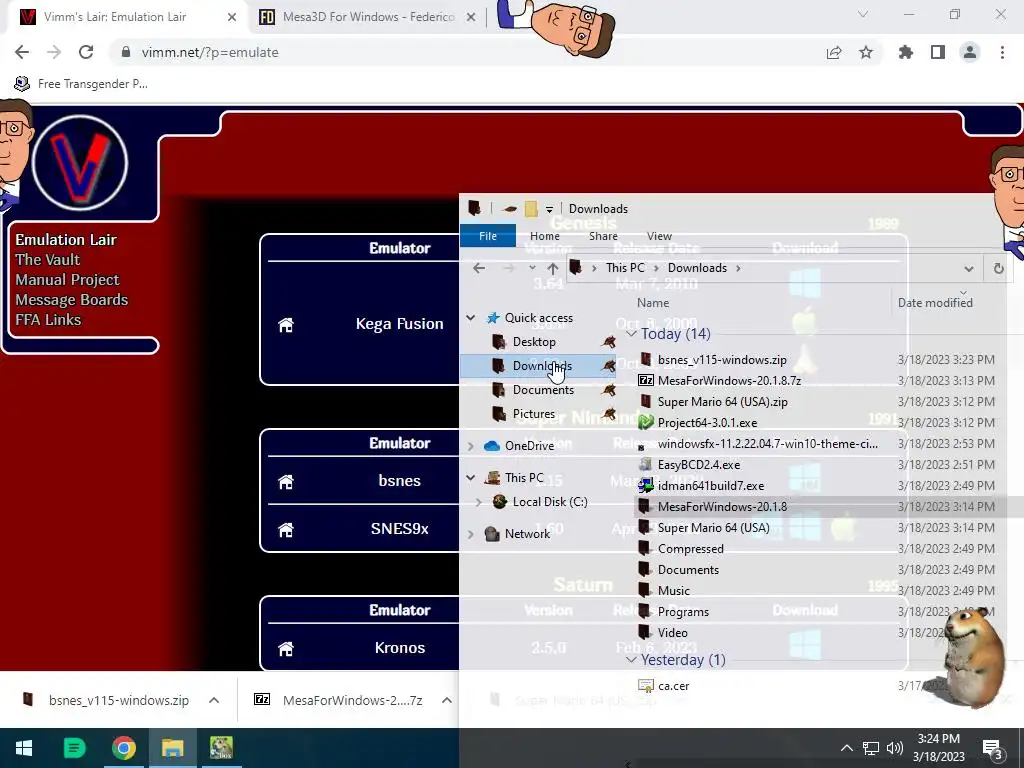Select the ca.cer certificate file
The width and height of the screenshot is (1024, 768).
pos(673,686)
